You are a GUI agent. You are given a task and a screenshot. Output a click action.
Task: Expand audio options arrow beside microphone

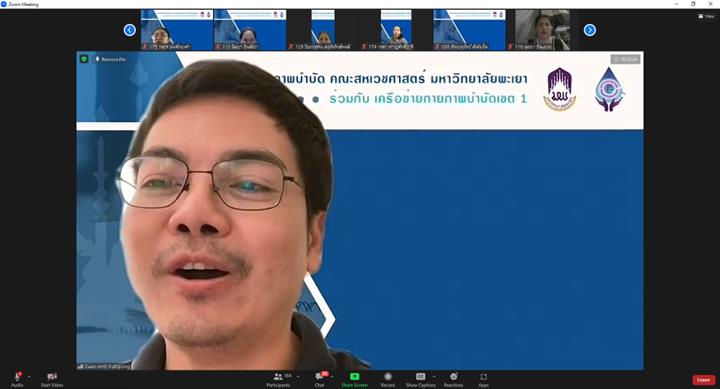point(29,377)
